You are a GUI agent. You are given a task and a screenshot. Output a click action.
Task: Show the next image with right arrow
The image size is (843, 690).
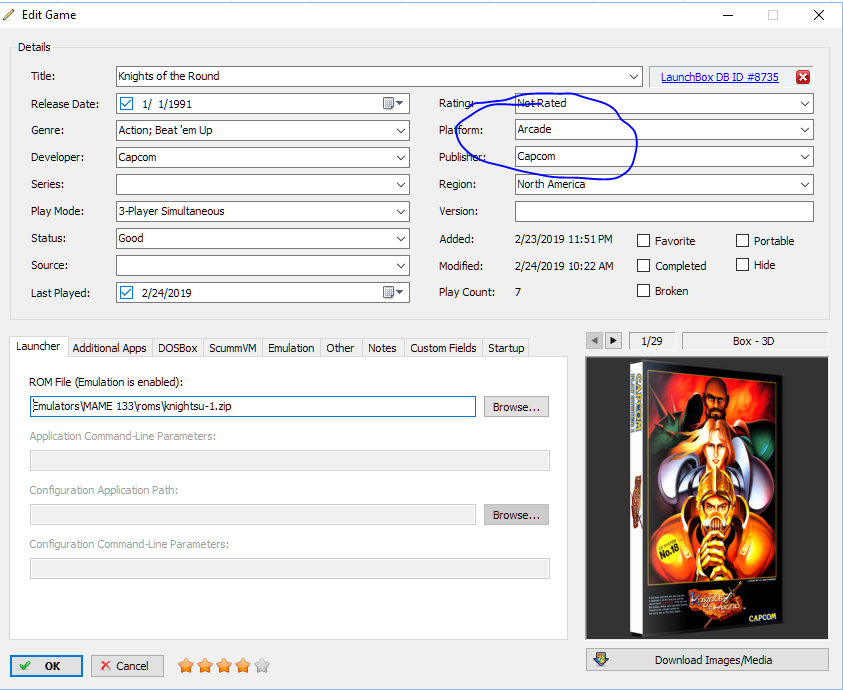613,340
